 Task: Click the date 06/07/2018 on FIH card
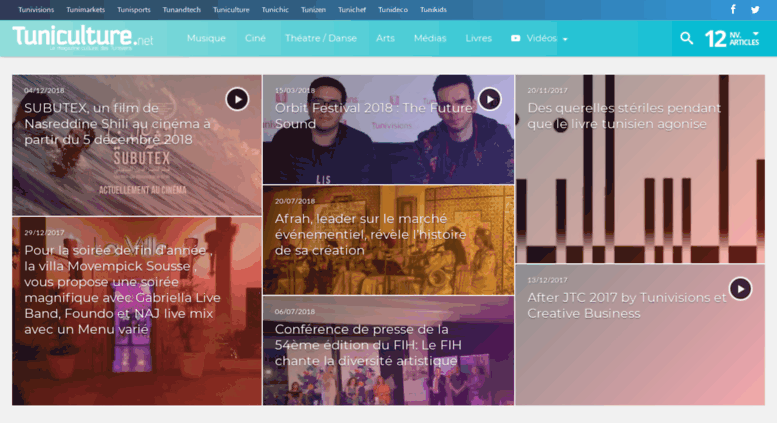(x=295, y=312)
